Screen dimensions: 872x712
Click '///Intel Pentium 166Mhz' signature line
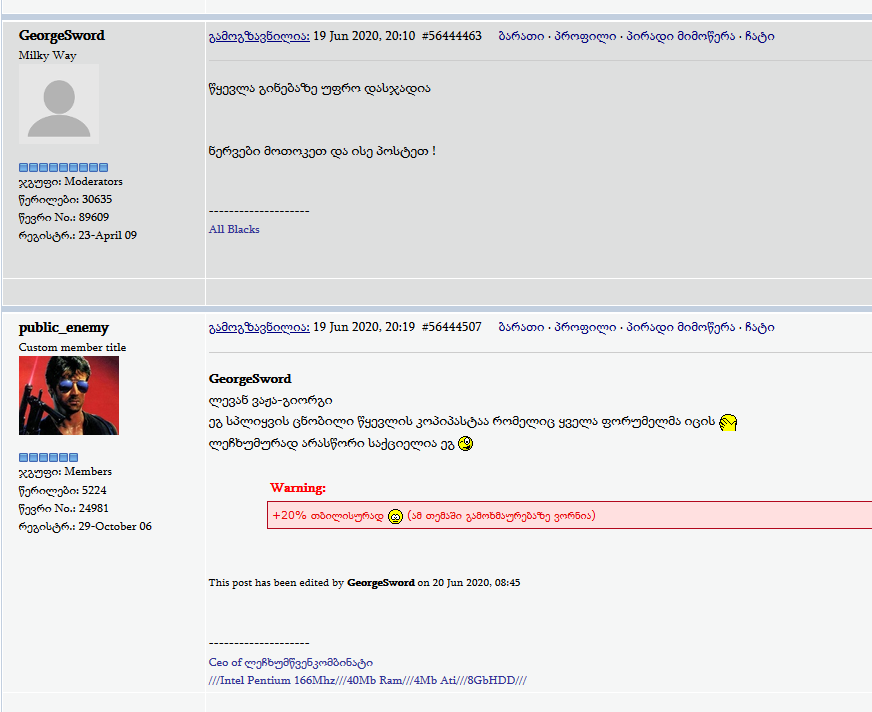368,680
